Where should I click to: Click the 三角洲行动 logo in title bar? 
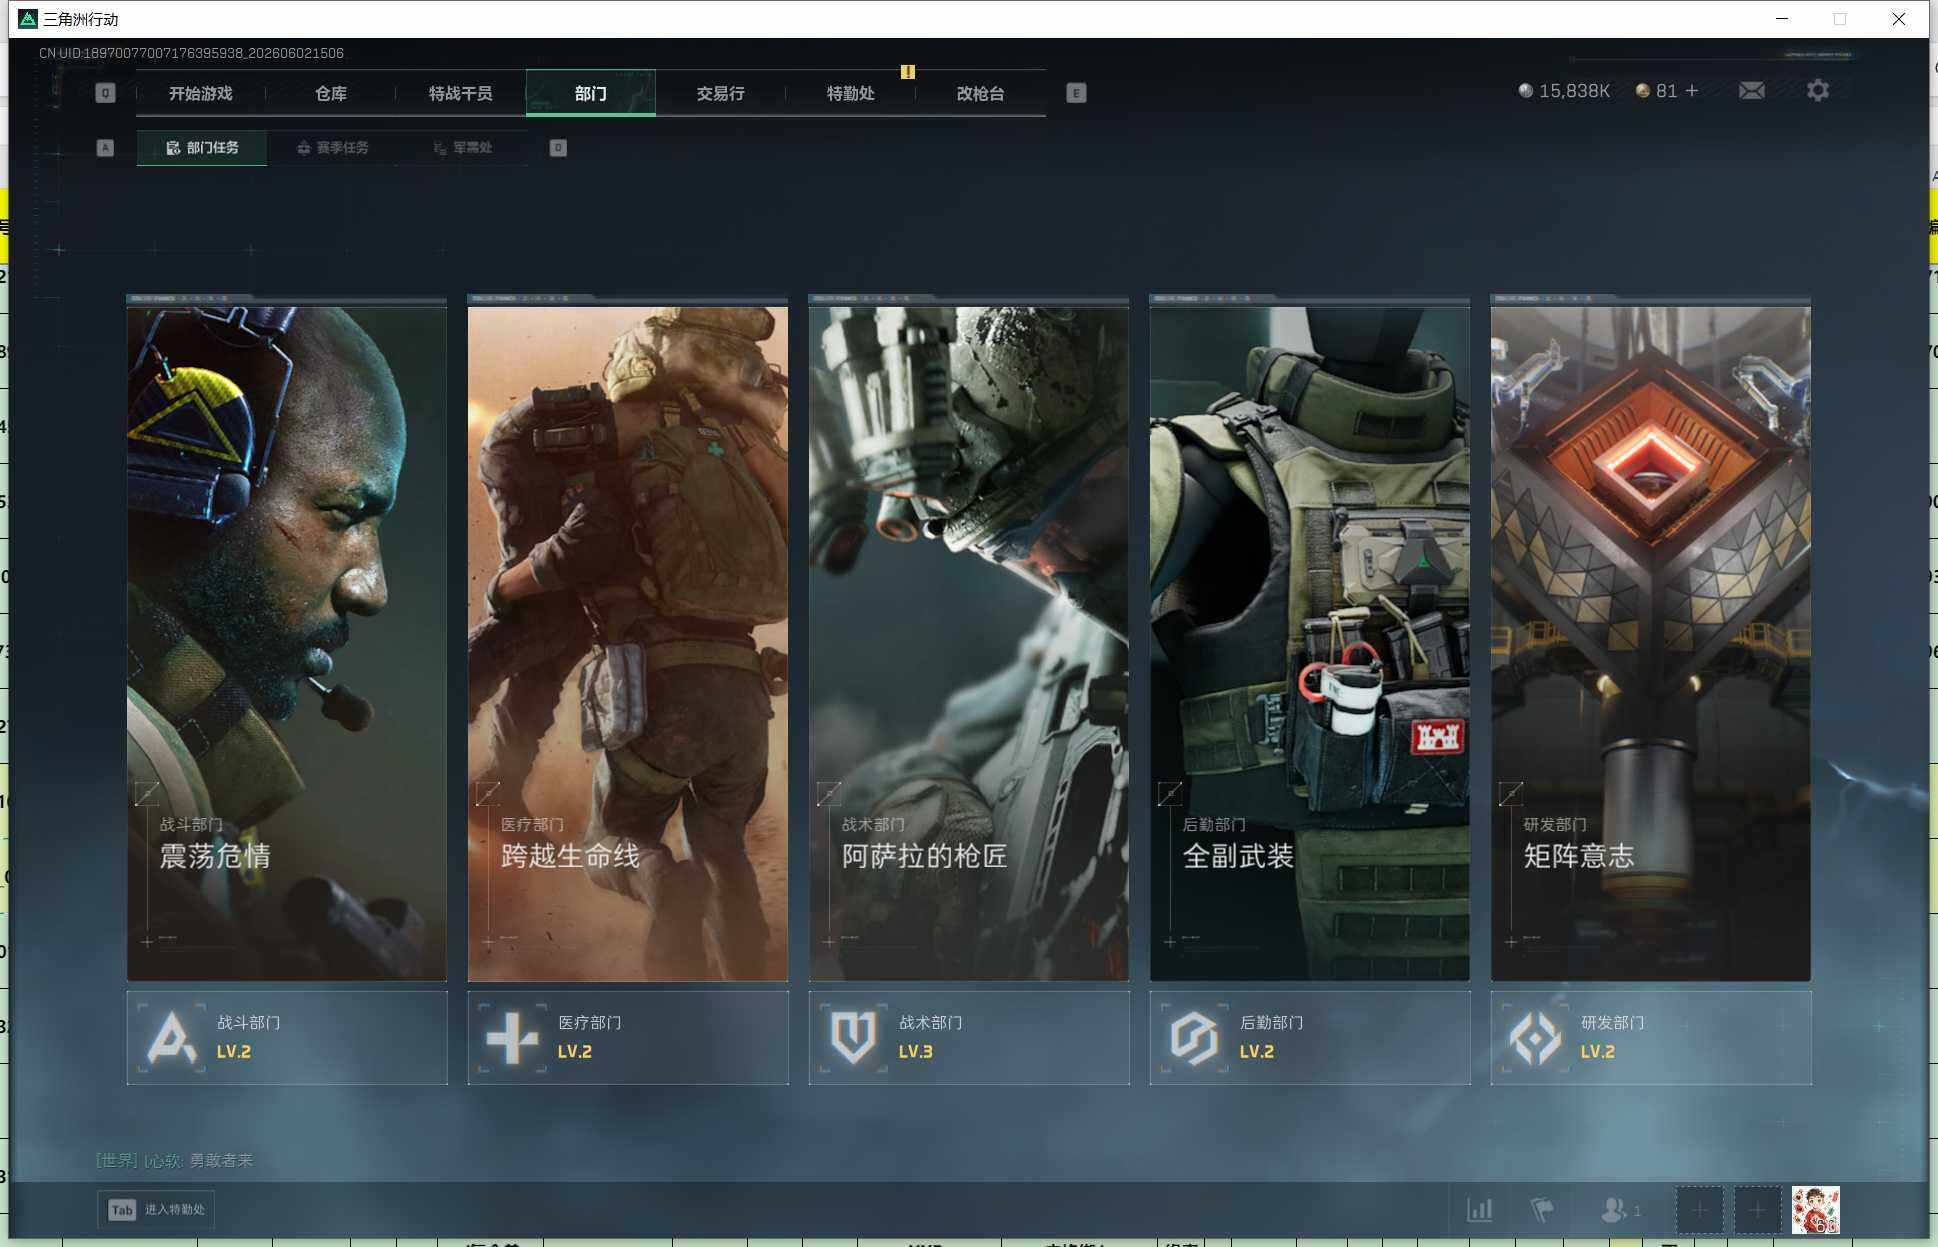[28, 19]
